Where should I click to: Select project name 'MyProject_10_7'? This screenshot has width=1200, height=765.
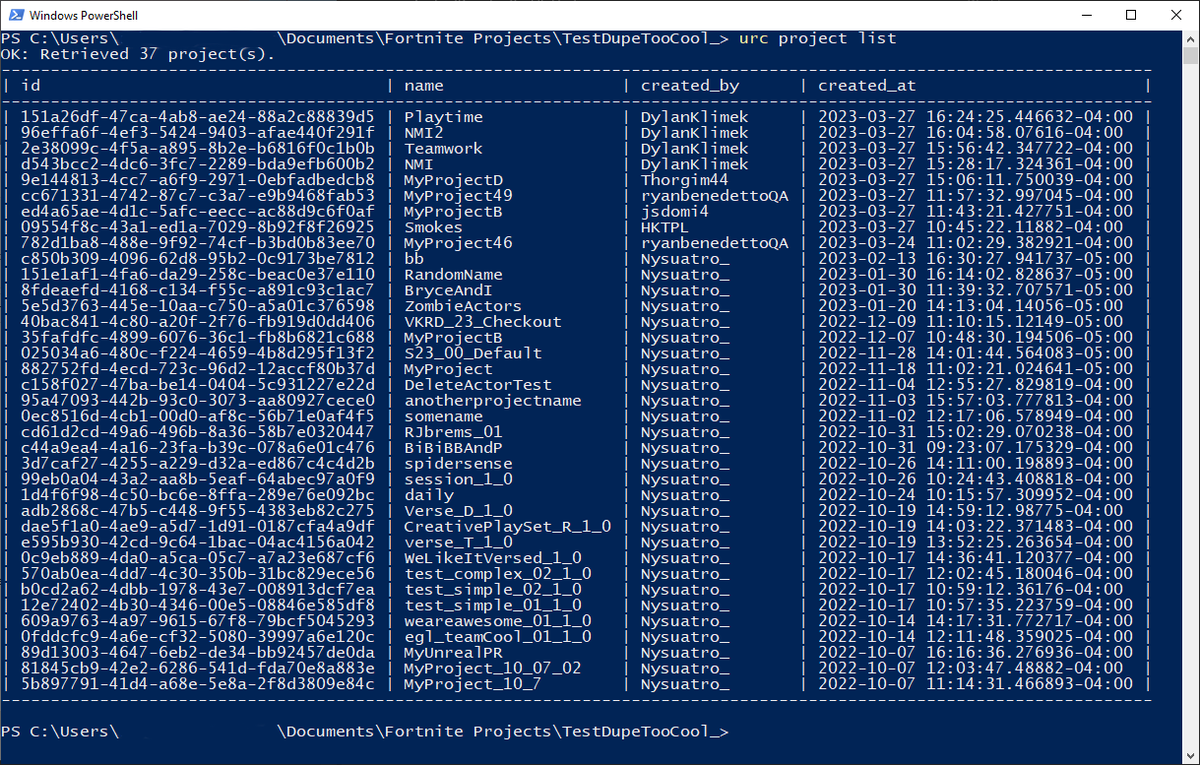tap(473, 684)
